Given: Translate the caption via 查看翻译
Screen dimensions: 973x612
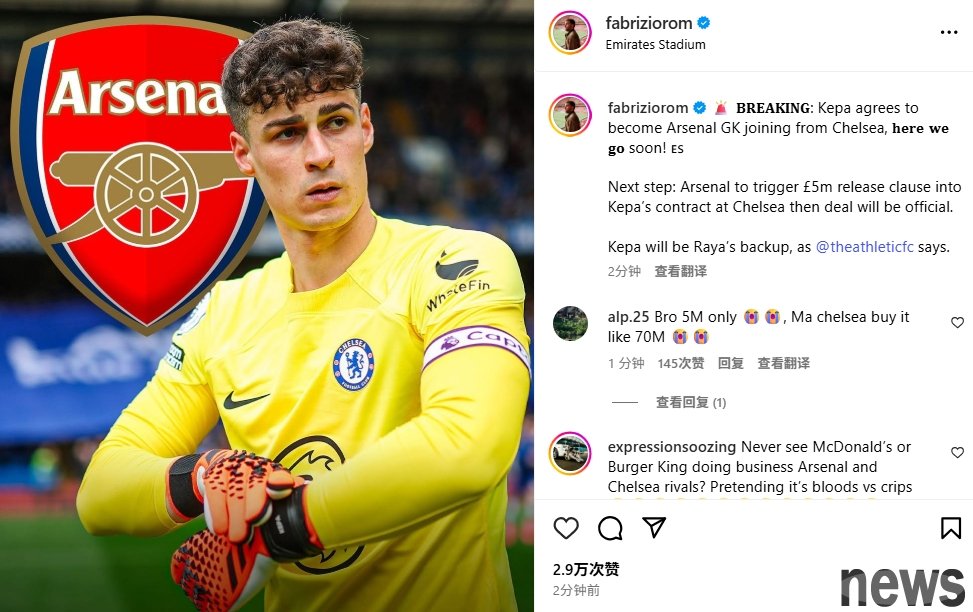Looking at the screenshot, I should tap(681, 271).
